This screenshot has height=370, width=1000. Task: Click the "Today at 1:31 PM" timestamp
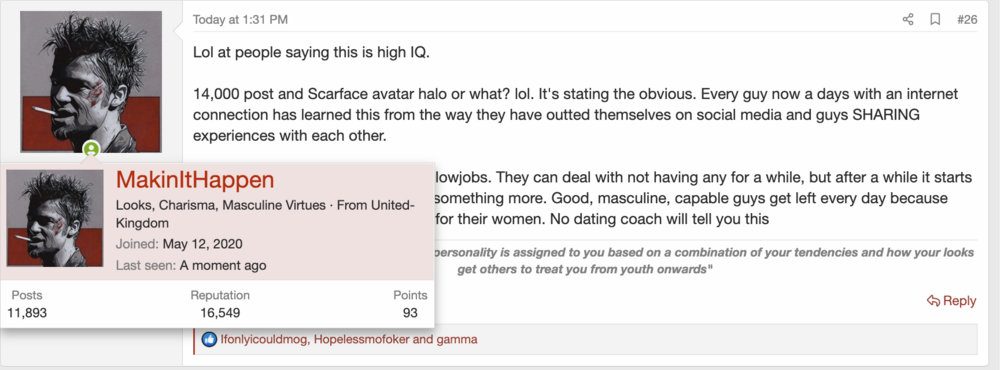pos(240,20)
